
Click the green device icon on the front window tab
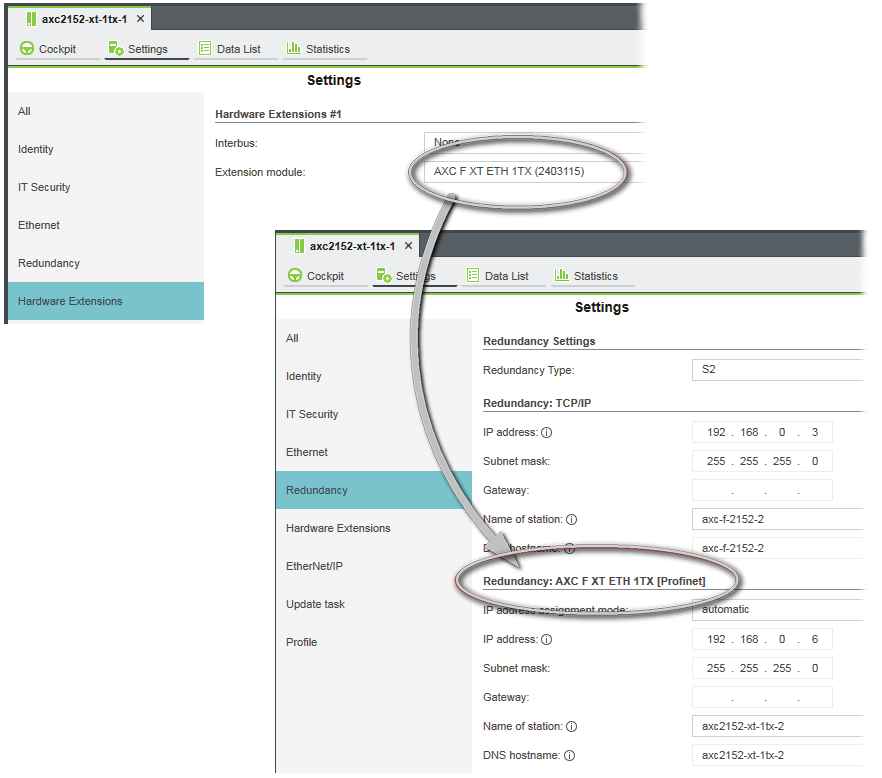tap(299, 246)
